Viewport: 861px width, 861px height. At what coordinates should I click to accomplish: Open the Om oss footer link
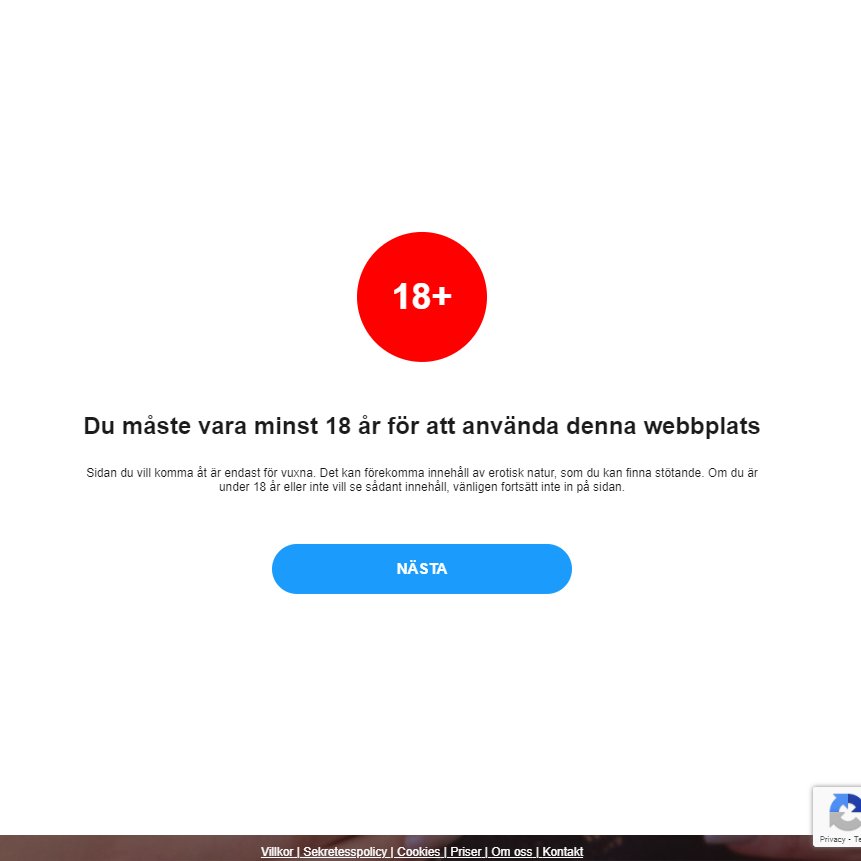pyautogui.click(x=511, y=852)
